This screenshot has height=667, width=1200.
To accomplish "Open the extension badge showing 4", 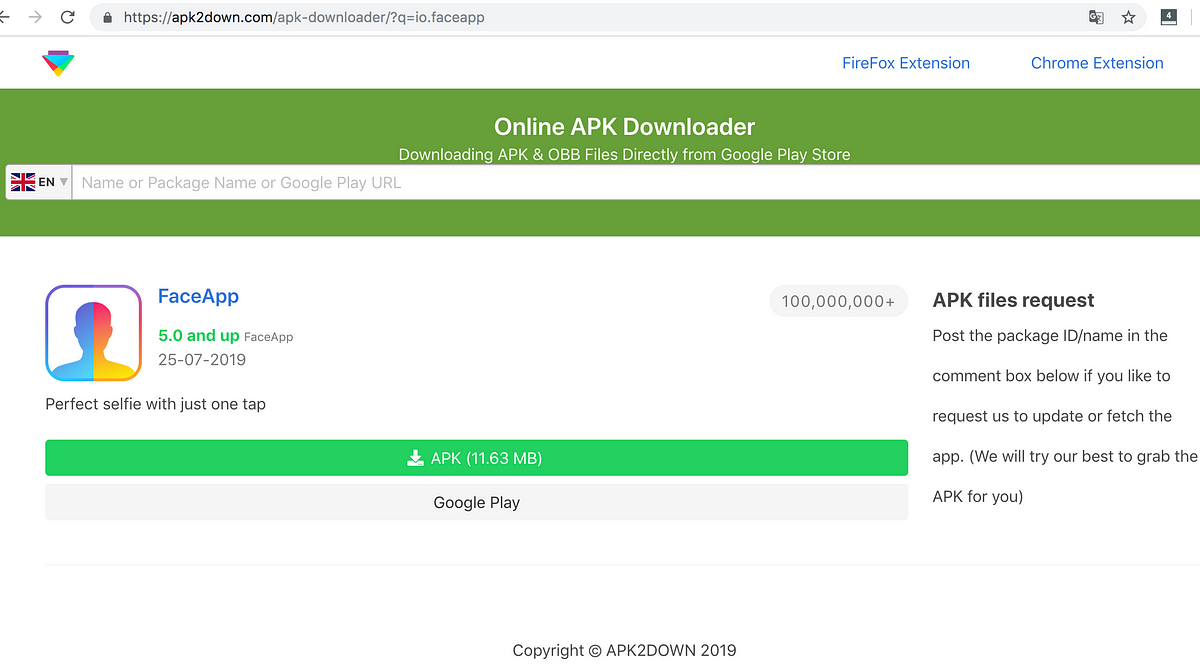I will click(x=1168, y=17).
